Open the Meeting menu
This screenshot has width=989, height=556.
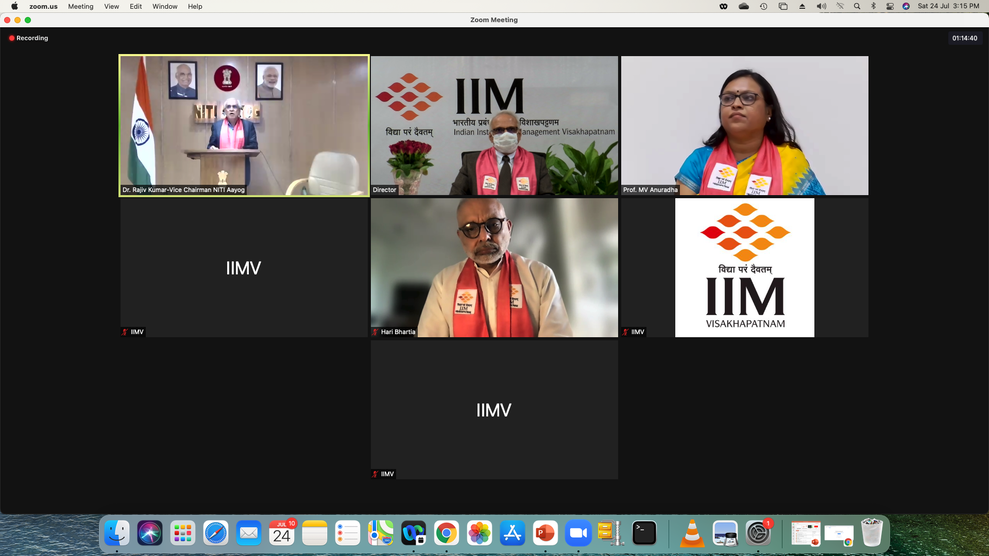pyautogui.click(x=80, y=6)
